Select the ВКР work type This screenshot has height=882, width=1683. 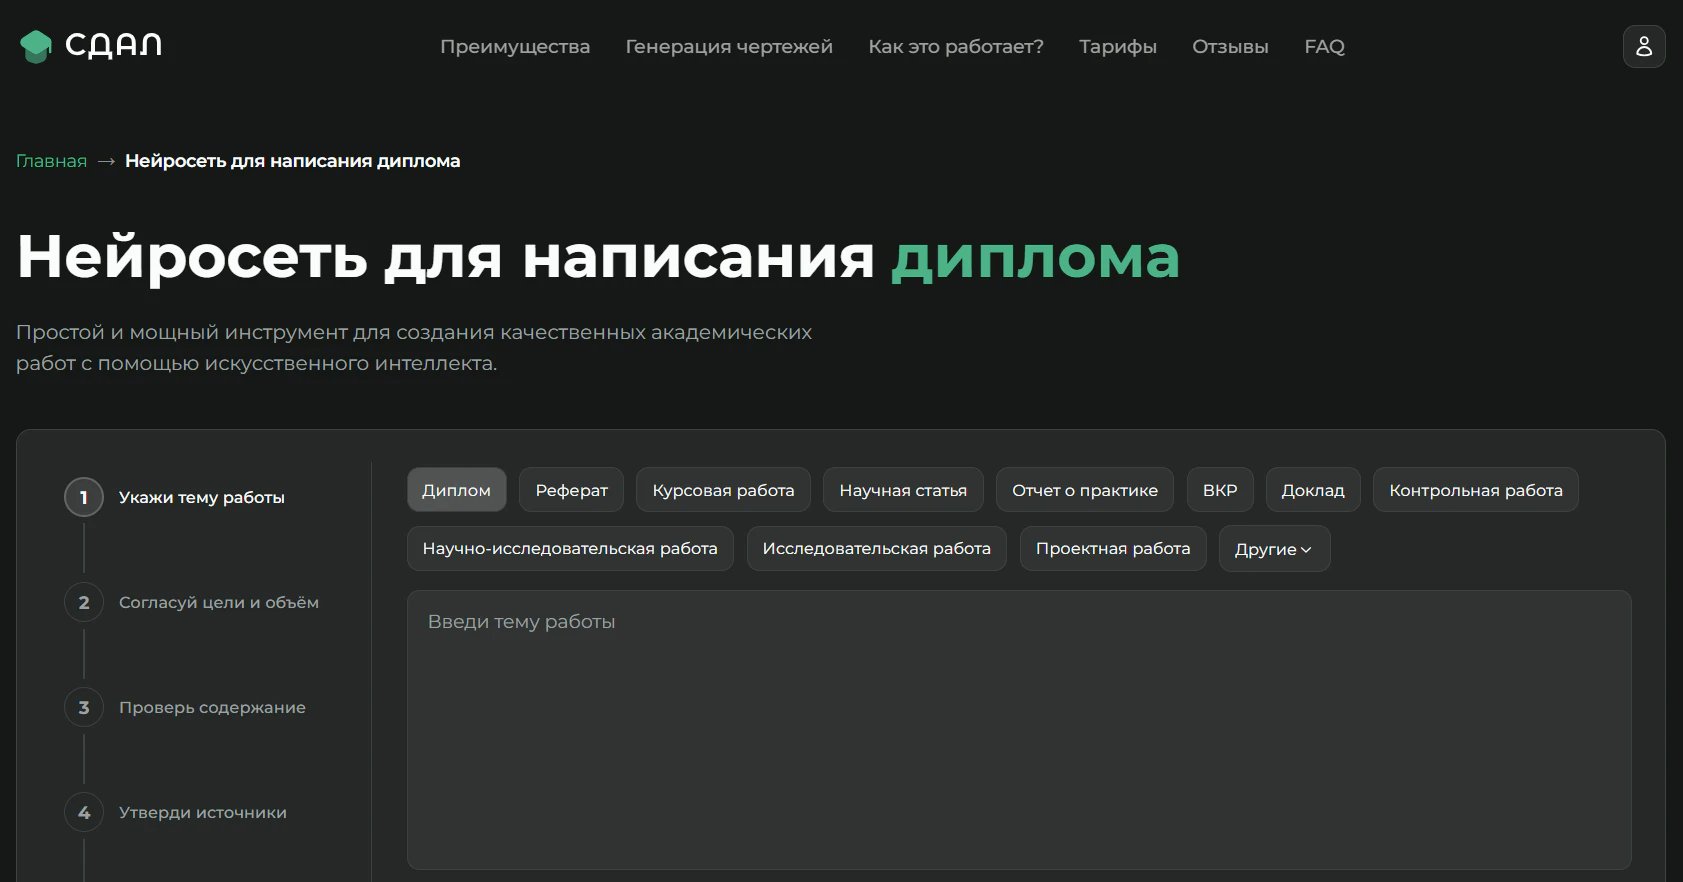[1220, 490]
